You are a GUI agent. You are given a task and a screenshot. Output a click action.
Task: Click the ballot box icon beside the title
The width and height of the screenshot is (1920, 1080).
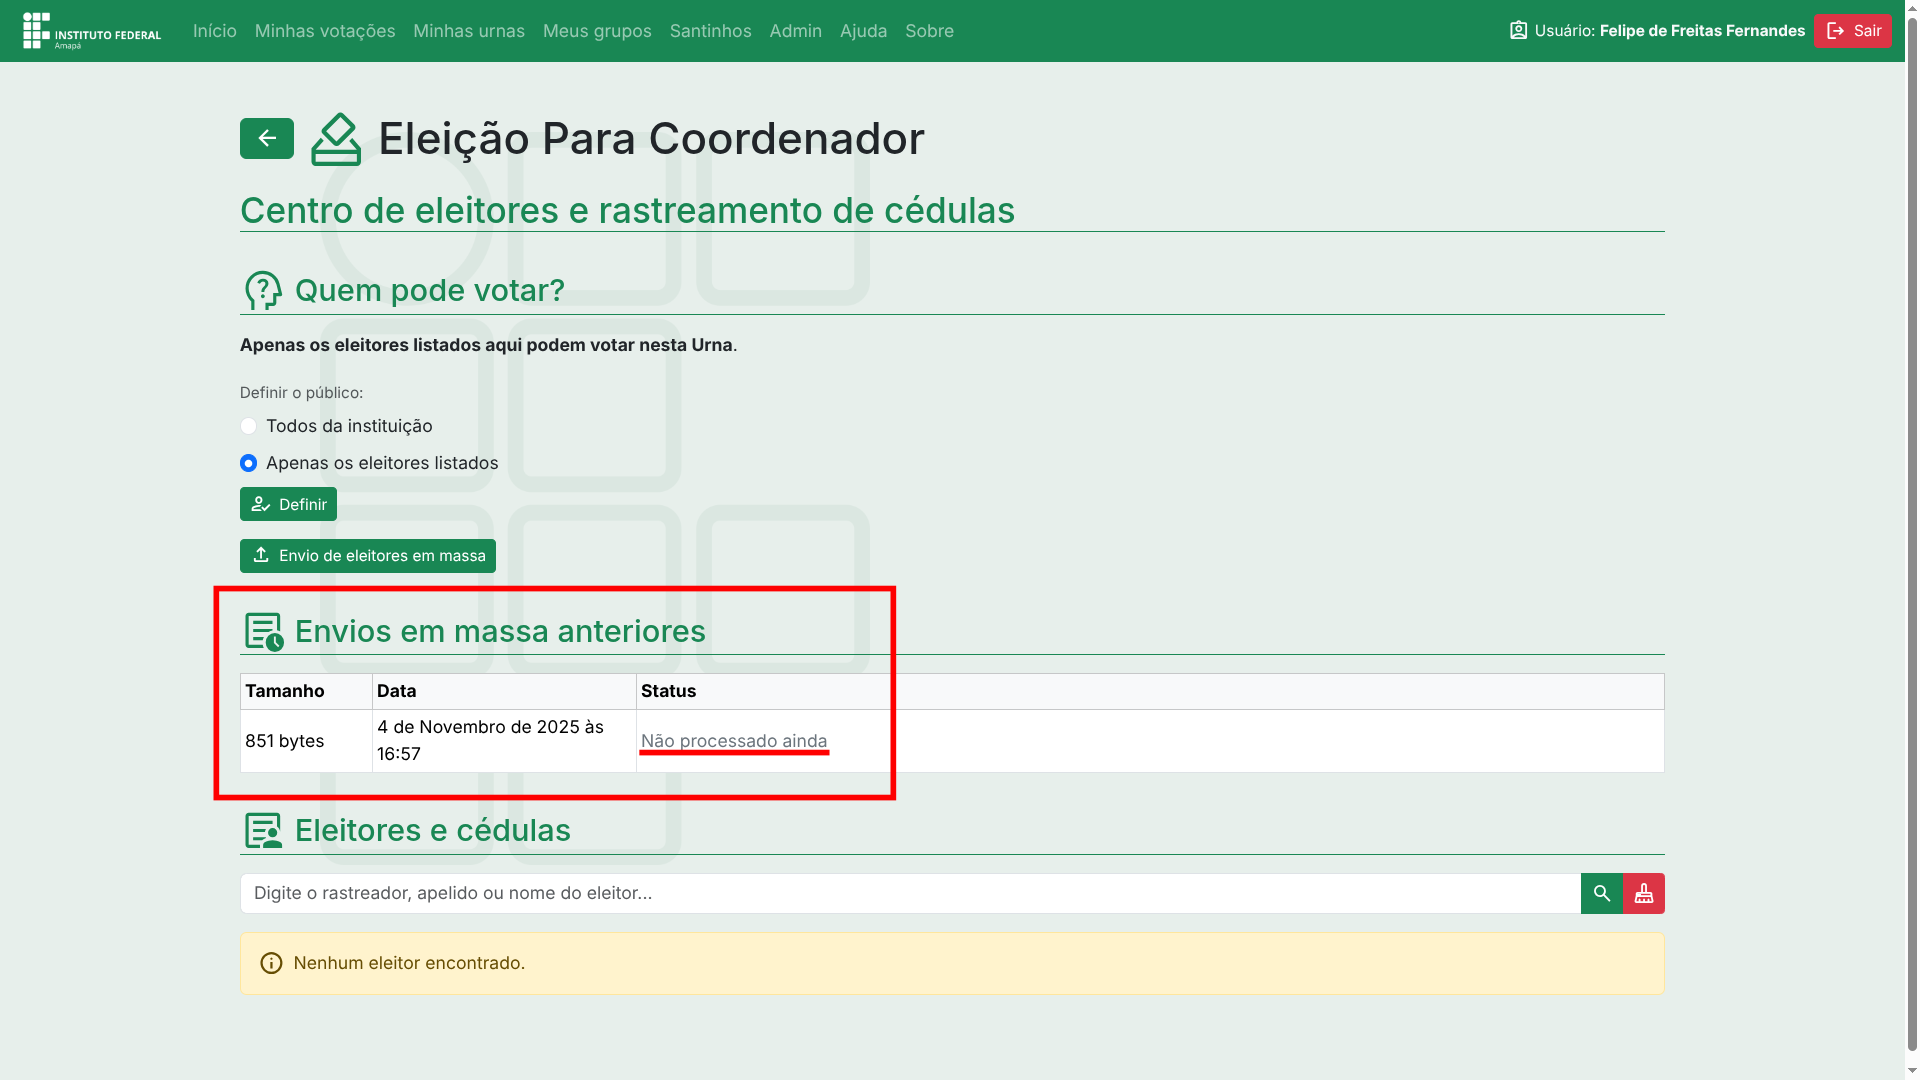coord(336,139)
